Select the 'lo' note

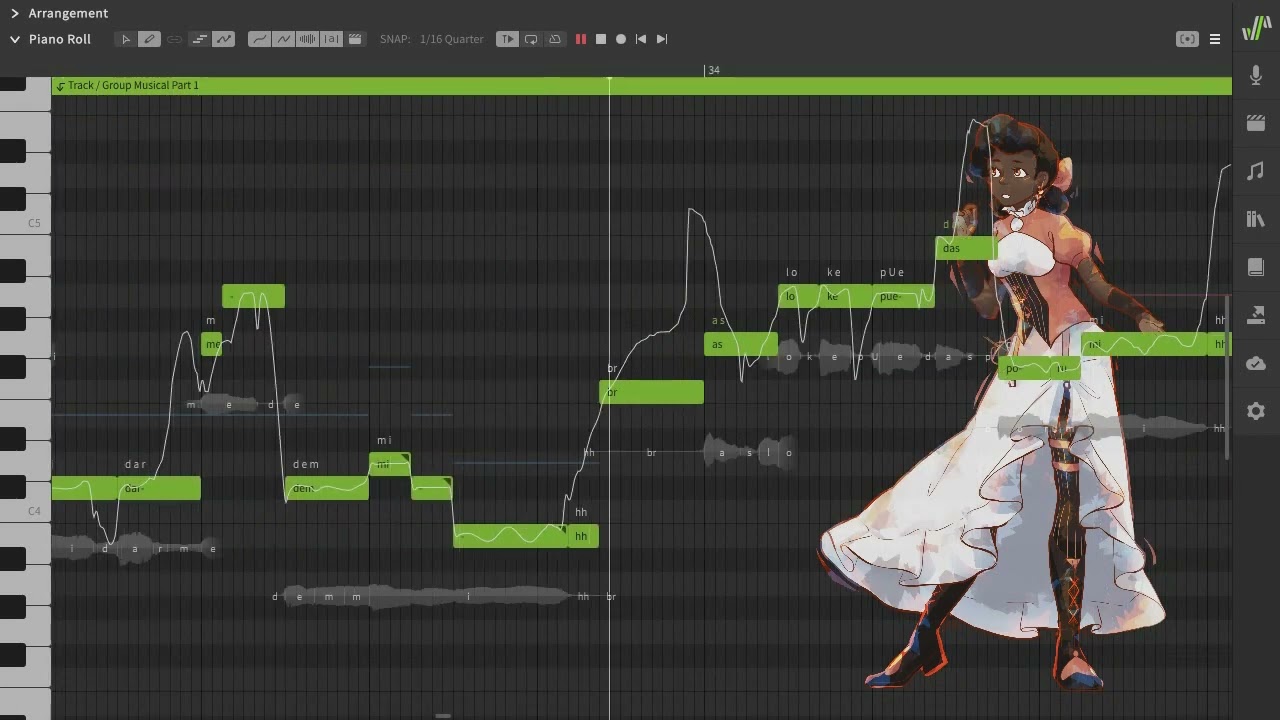[x=799, y=296]
